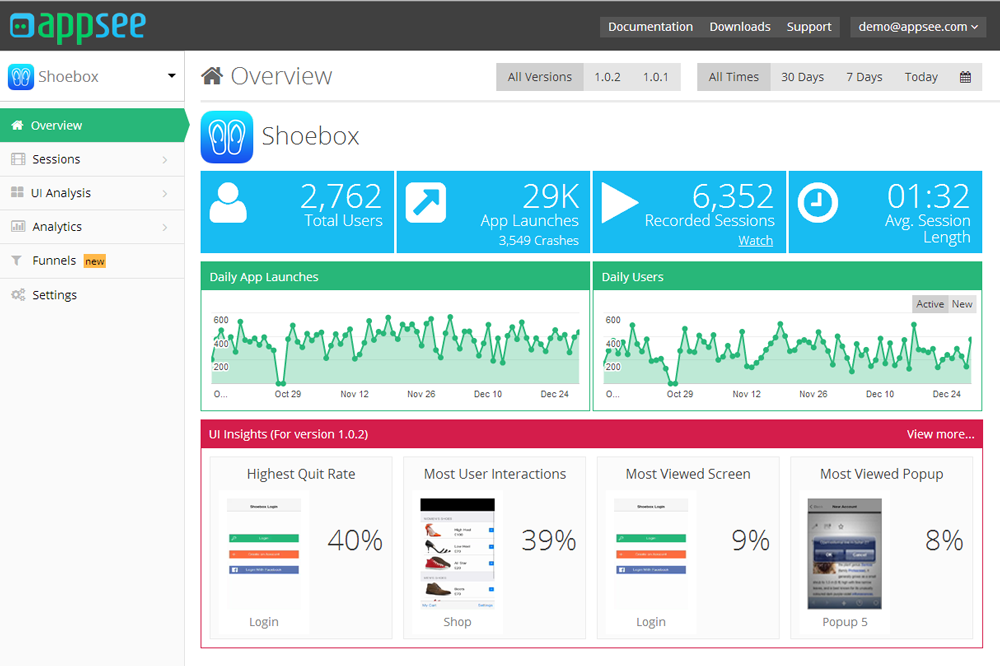Click the 2,762 Total Users figure
The width and height of the screenshot is (1000, 666).
(341, 196)
